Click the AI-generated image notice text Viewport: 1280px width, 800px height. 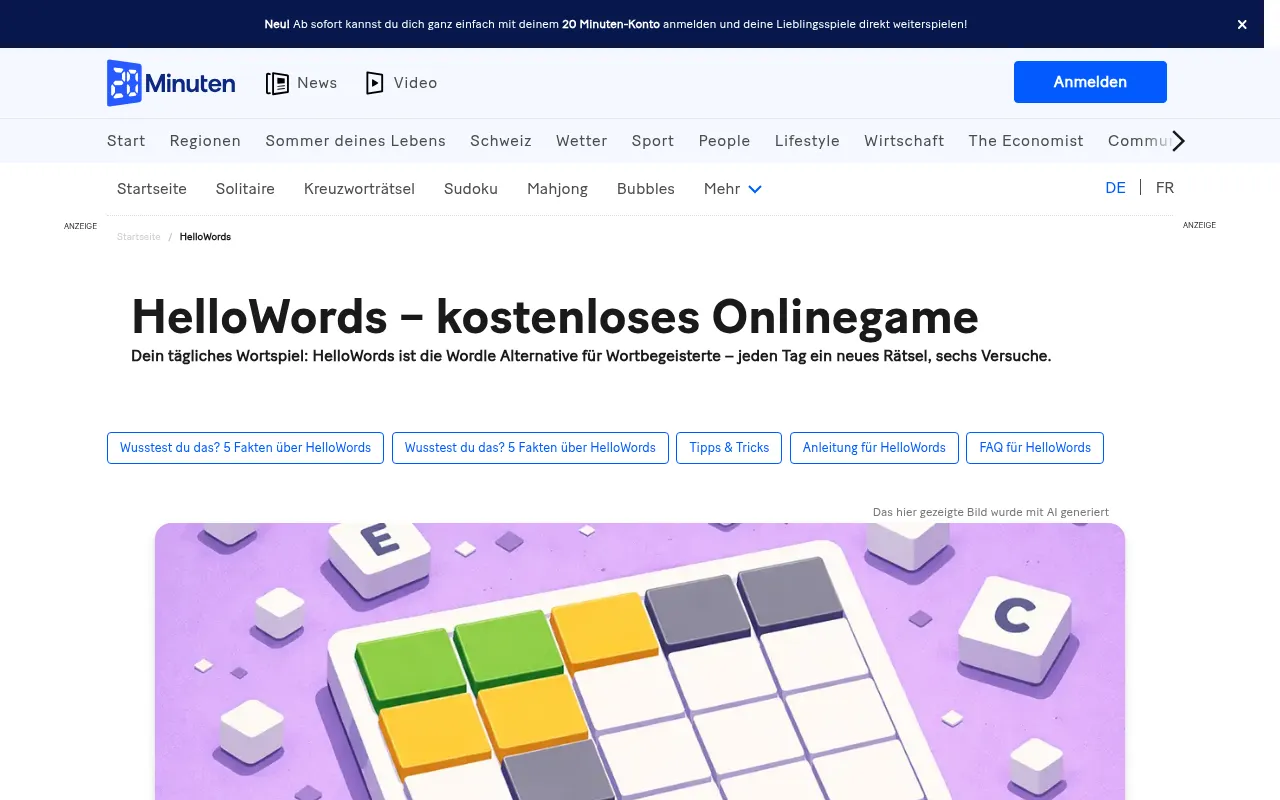click(991, 512)
